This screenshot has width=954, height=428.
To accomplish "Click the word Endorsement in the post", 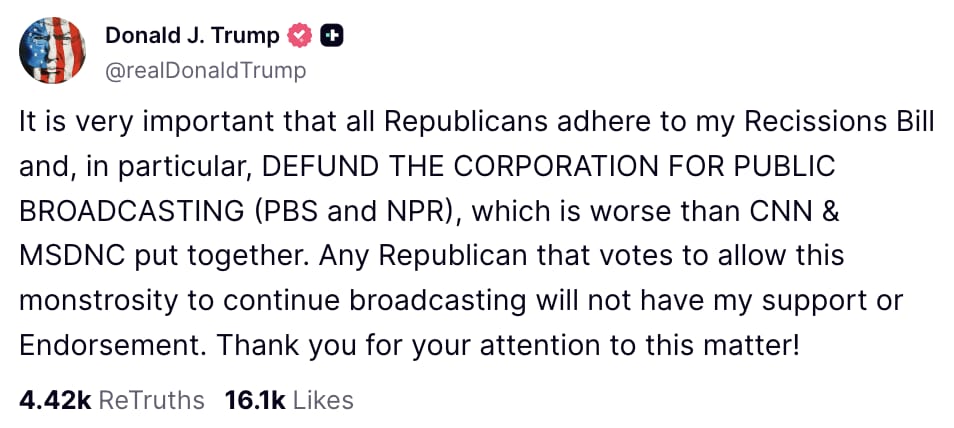I will coord(113,345).
